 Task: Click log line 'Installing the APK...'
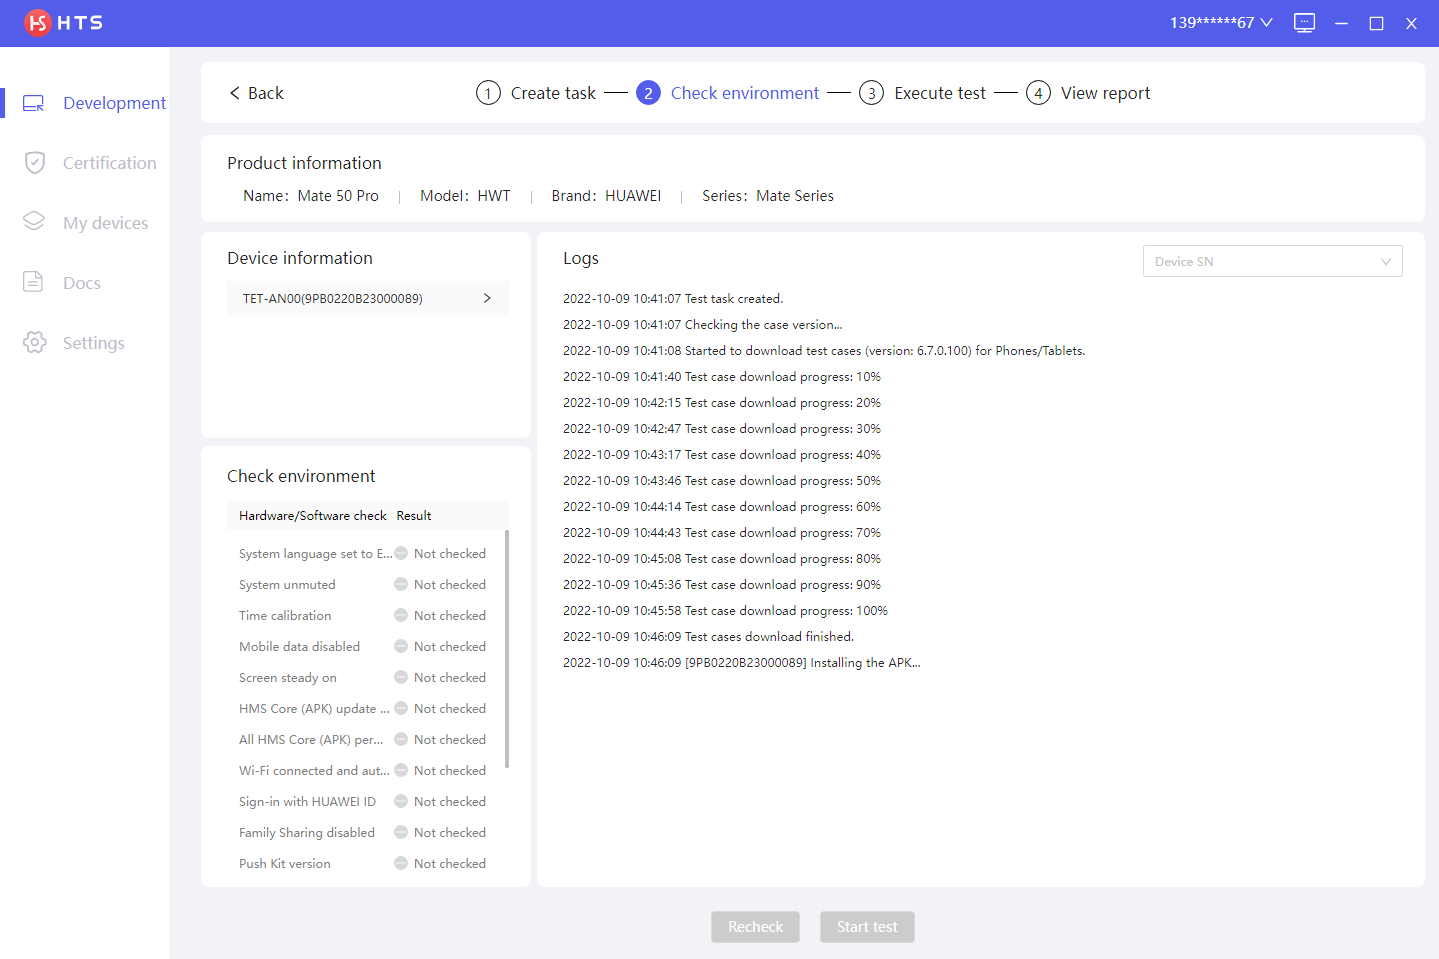[x=741, y=662]
